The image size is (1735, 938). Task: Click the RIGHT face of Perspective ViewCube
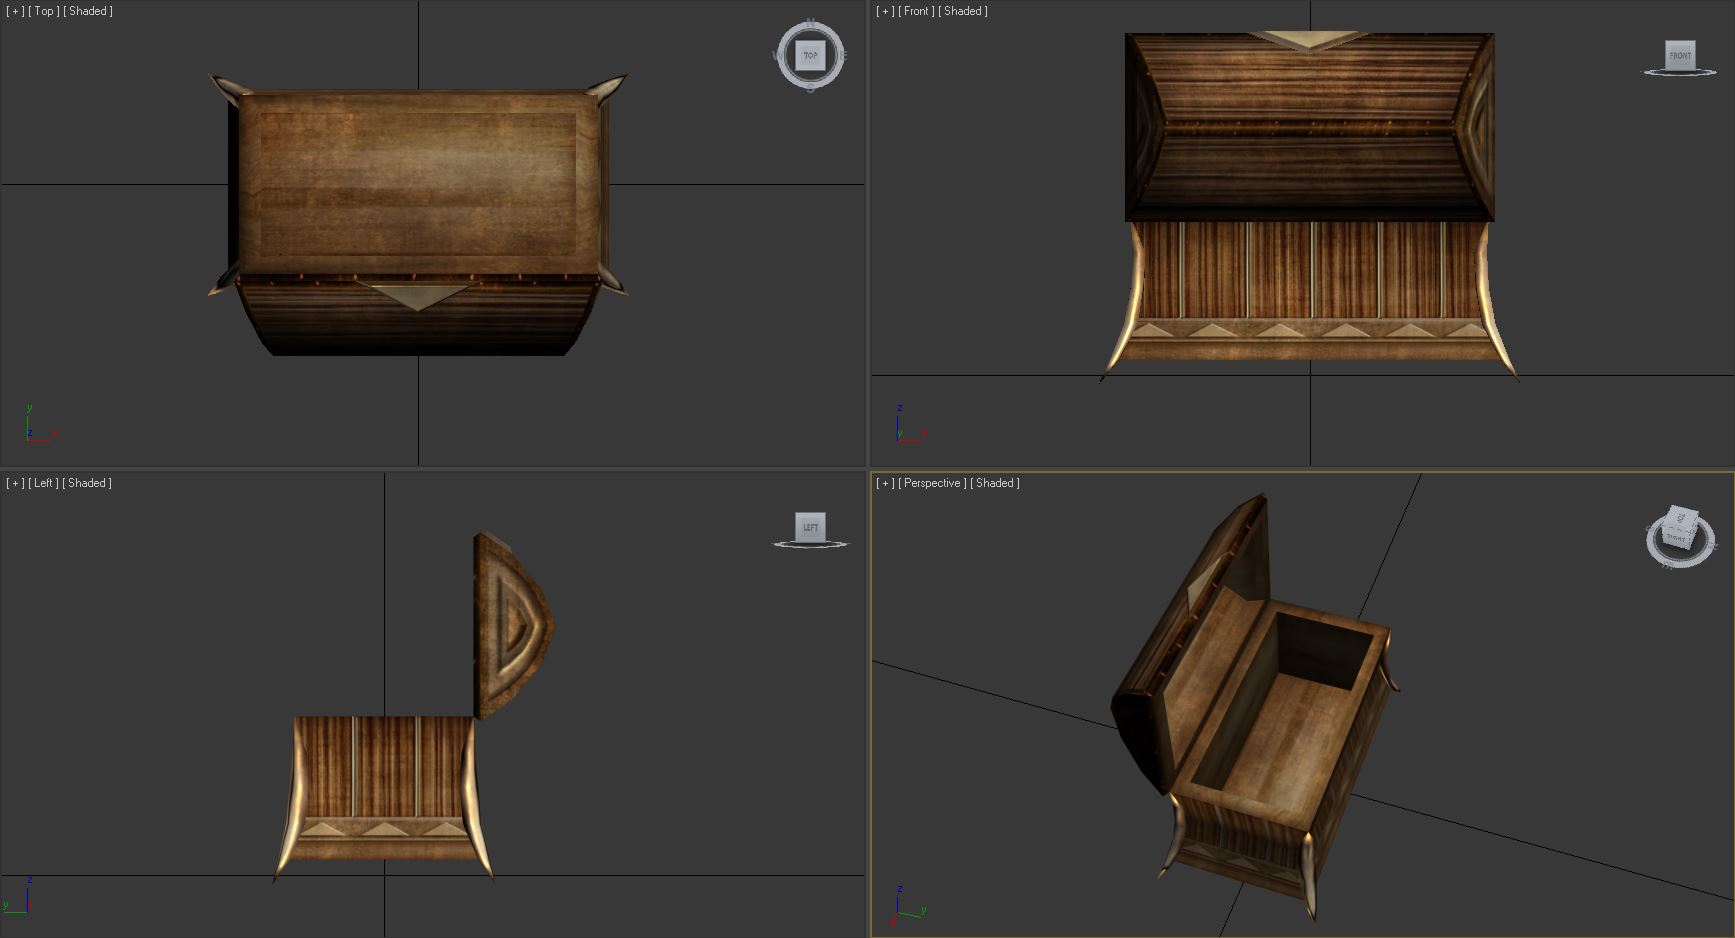click(1677, 538)
